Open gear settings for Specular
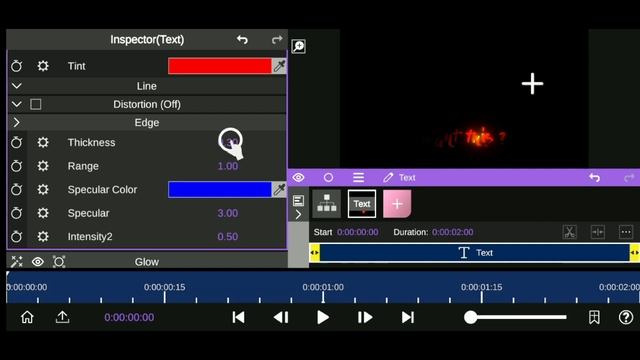This screenshot has height=360, width=640. [43, 213]
